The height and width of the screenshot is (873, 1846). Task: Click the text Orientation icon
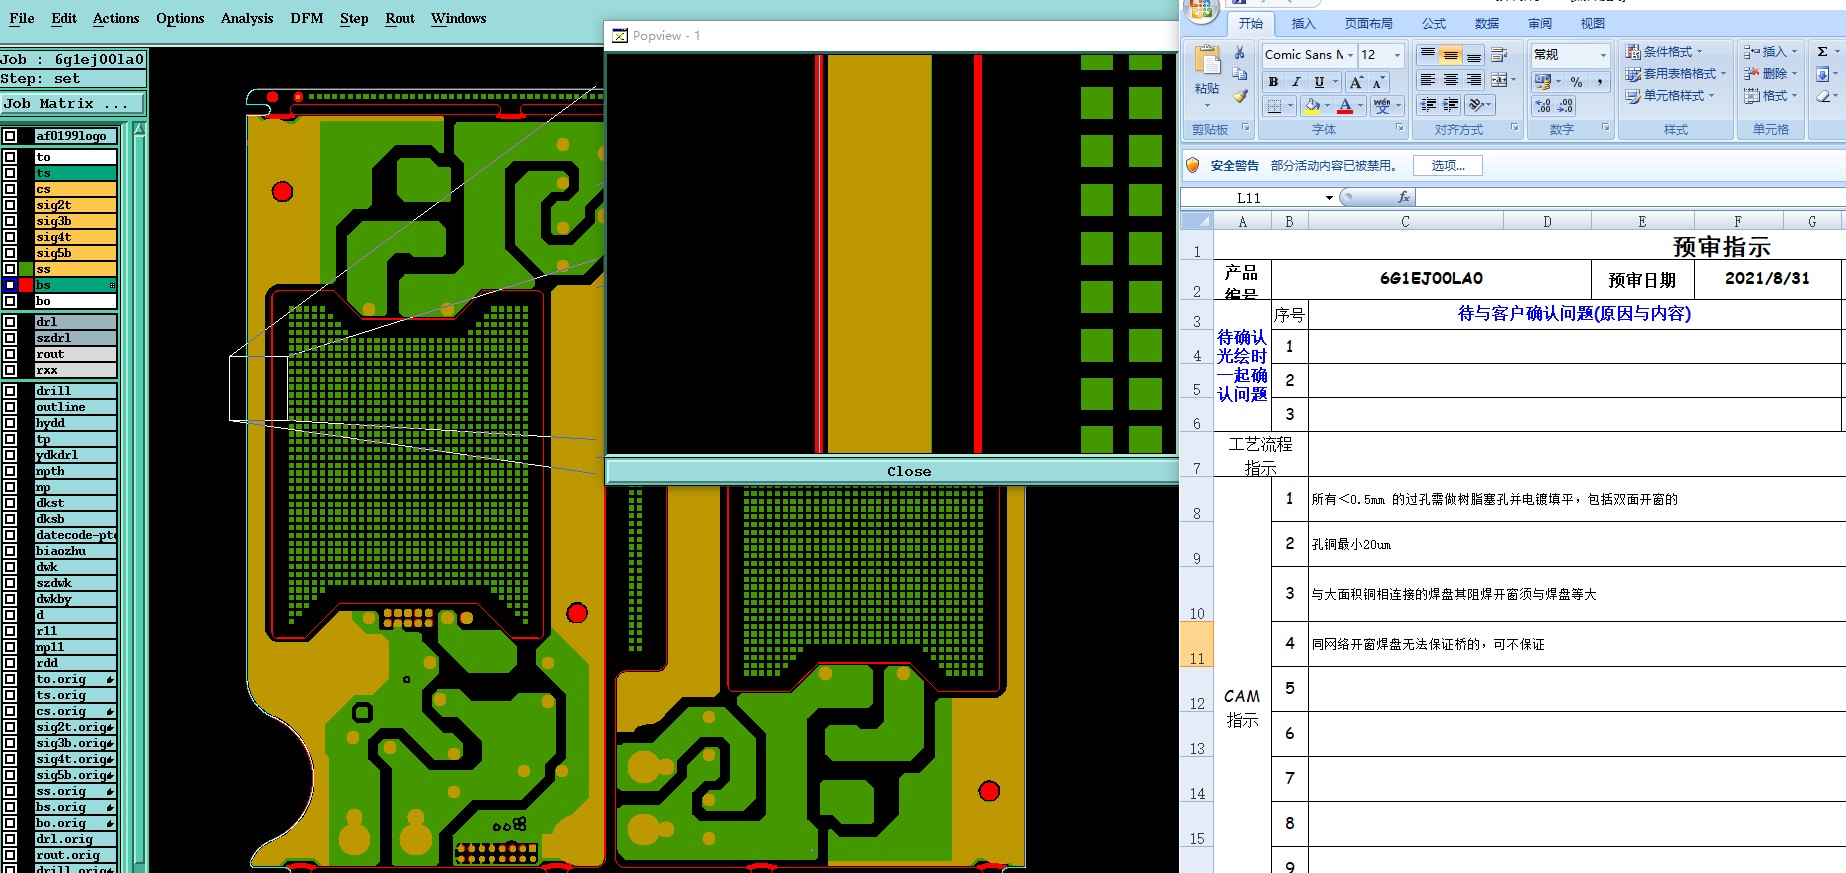[1477, 104]
